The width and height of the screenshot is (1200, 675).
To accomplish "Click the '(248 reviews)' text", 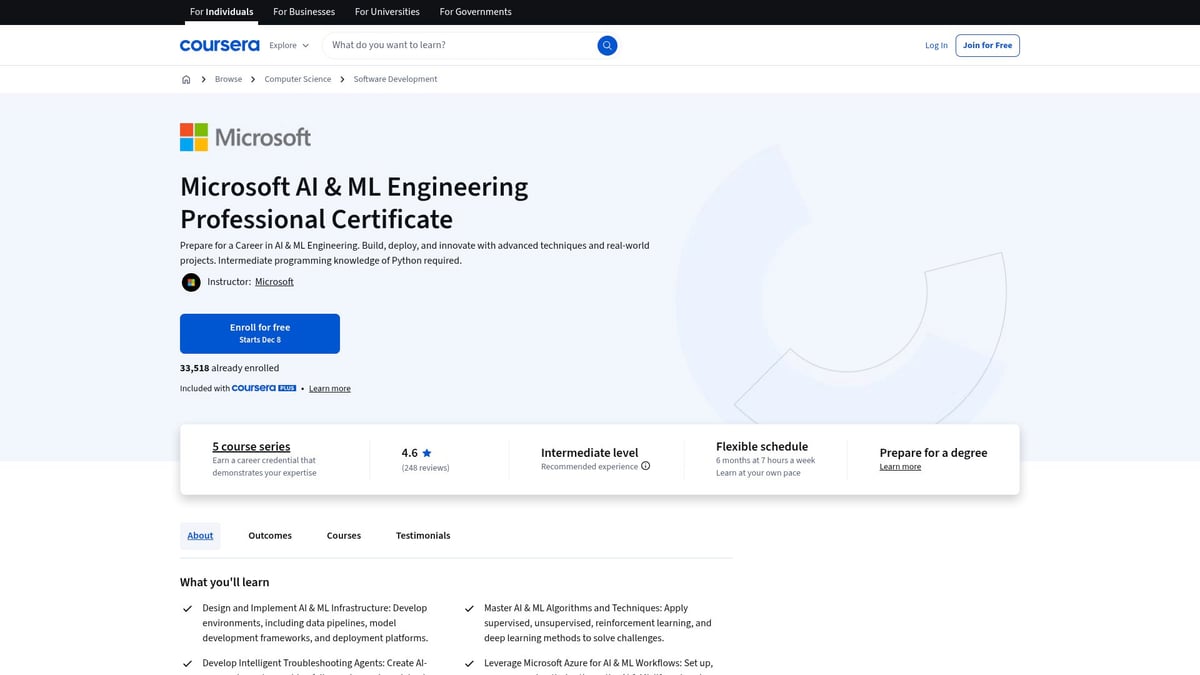I will (x=425, y=468).
